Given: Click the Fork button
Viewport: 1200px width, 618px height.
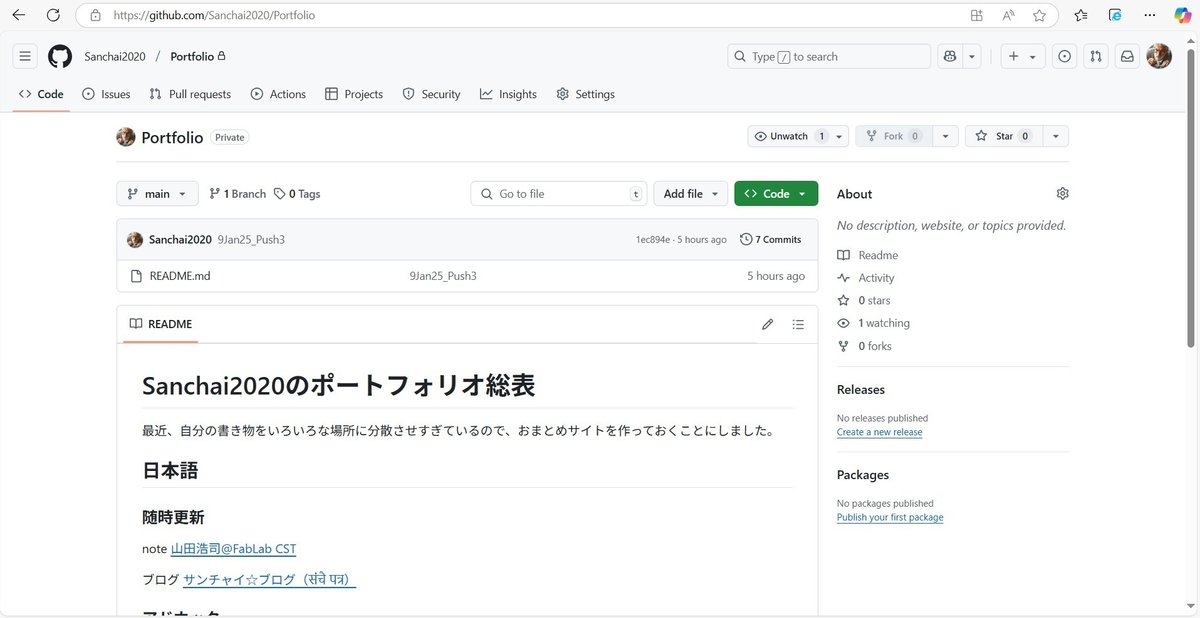Looking at the screenshot, I should [894, 136].
